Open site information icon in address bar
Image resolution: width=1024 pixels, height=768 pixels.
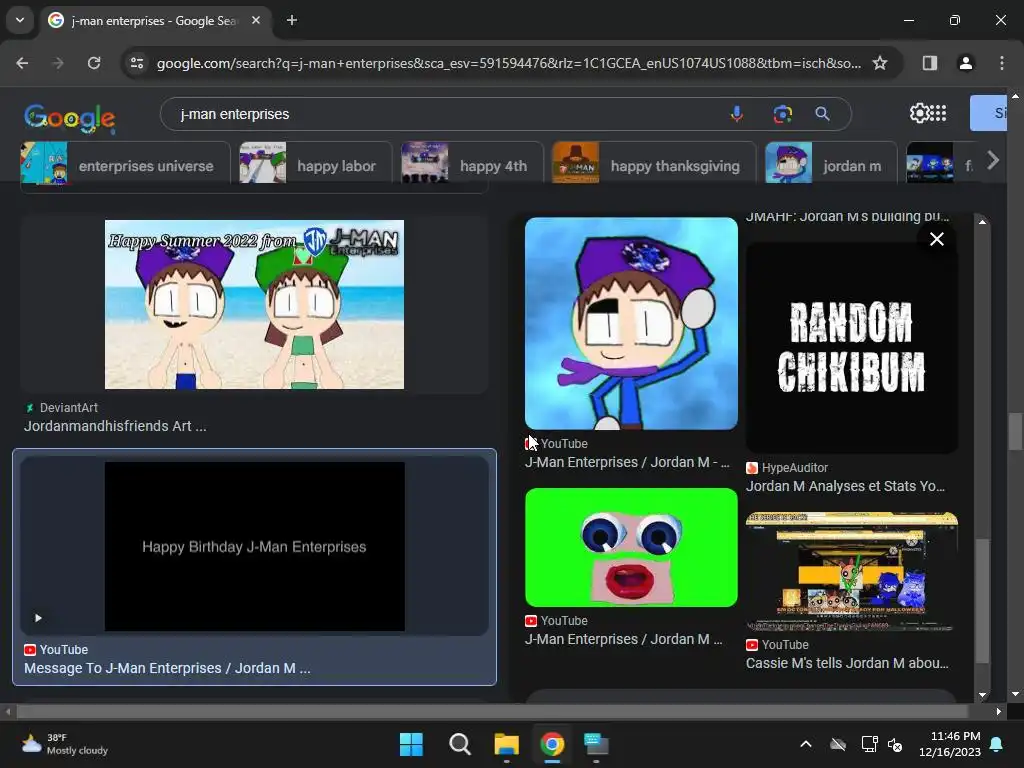coord(137,63)
